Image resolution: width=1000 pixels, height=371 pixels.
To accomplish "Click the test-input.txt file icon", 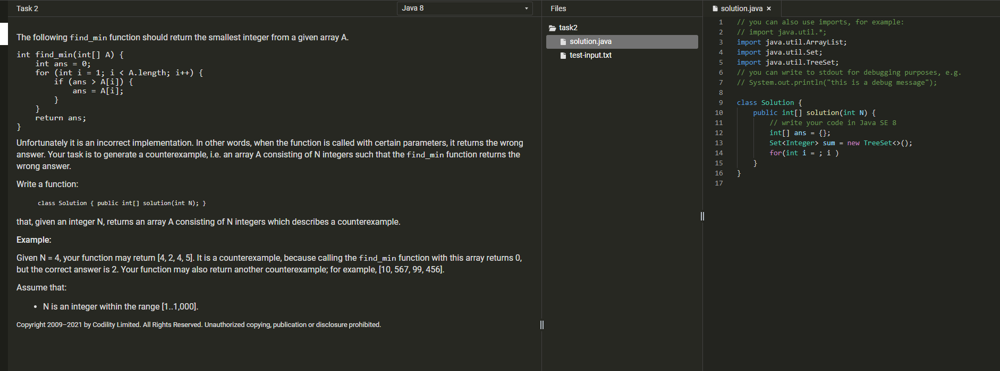I will coord(563,55).
